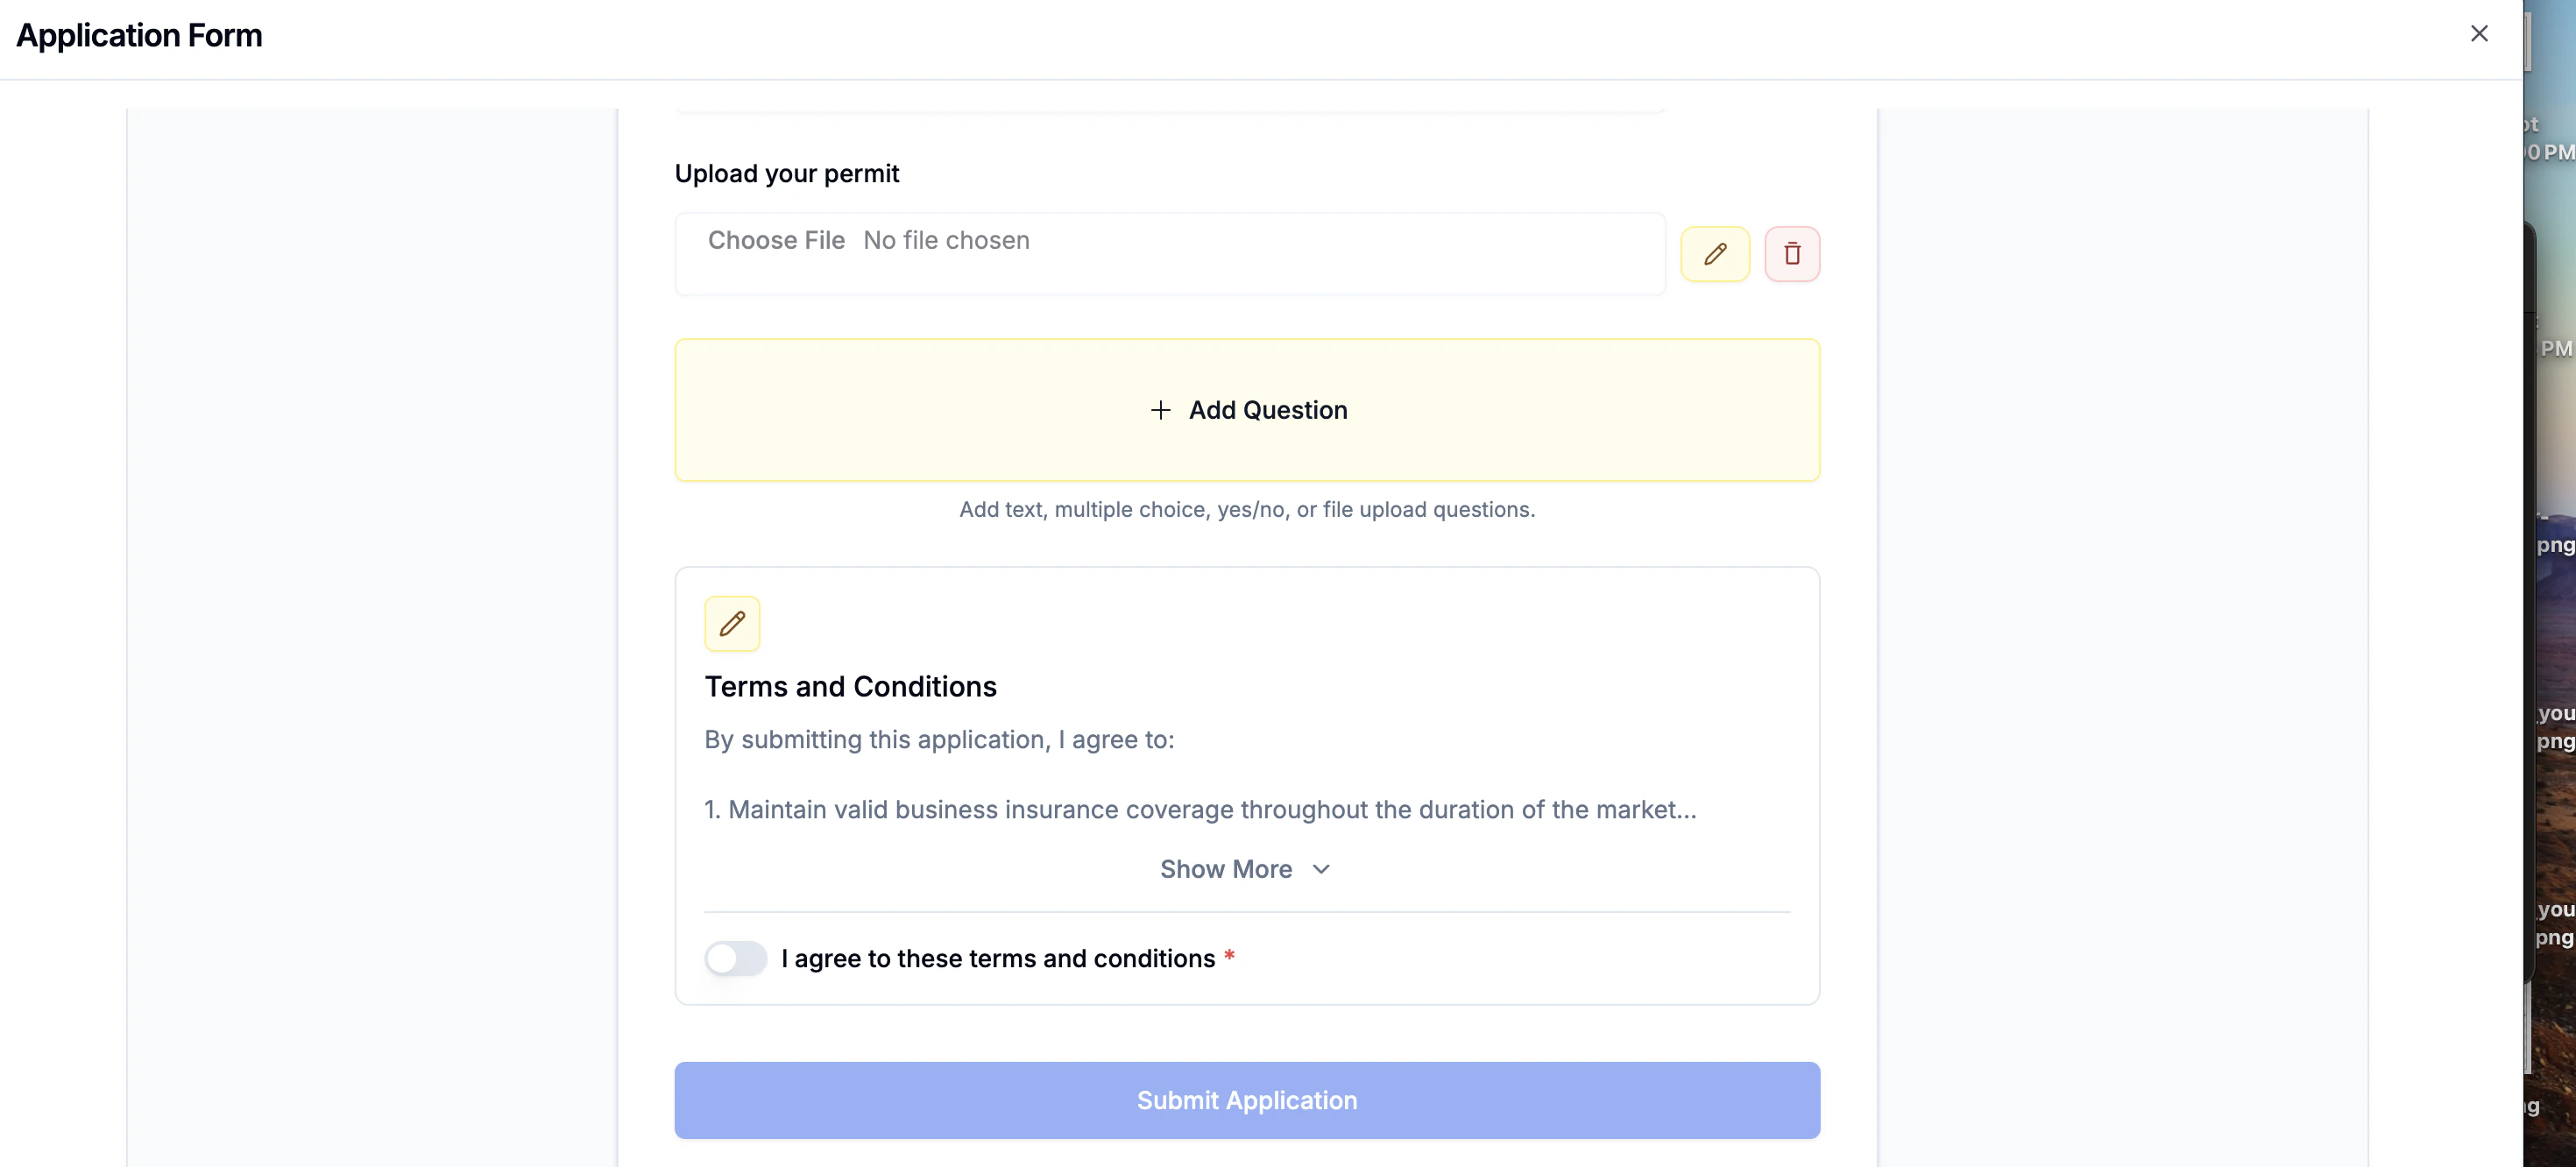Image resolution: width=2576 pixels, height=1167 pixels.
Task: Click the lower PM notification on the right
Action: point(2557,348)
